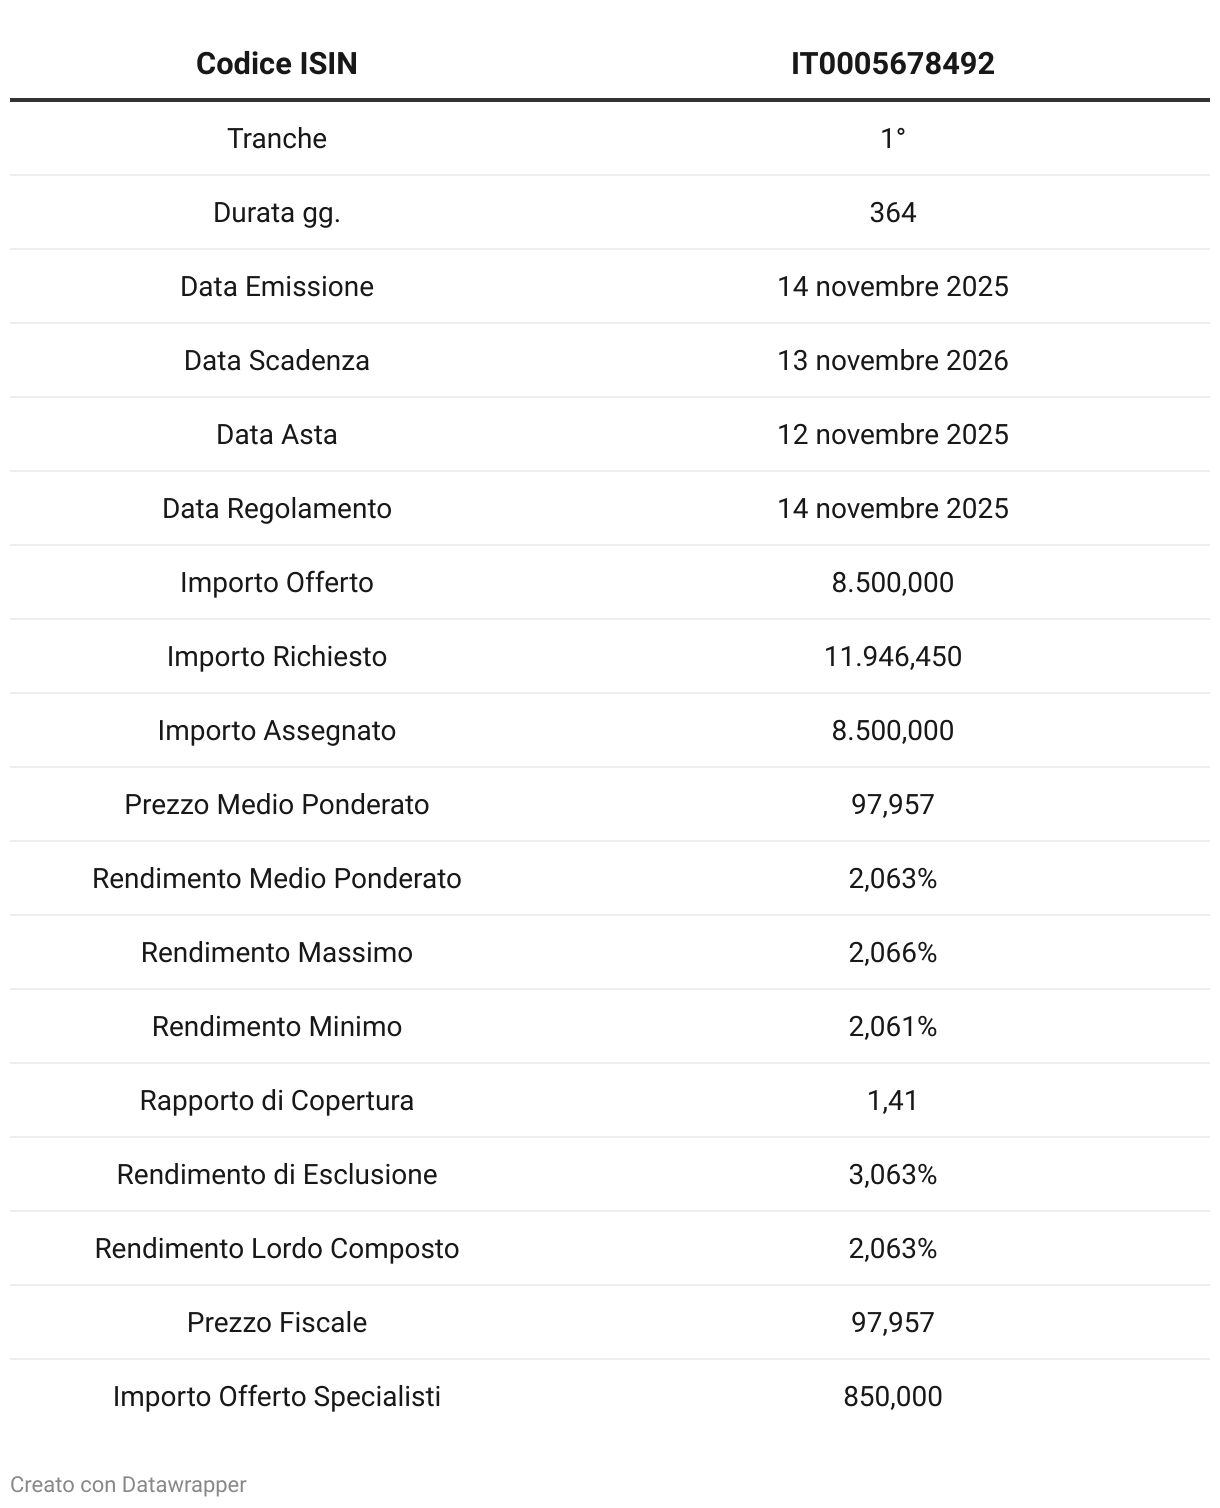Select the Rendimento Massimo value 2,066%
Viewport: 1220px width, 1508px height.
[892, 952]
